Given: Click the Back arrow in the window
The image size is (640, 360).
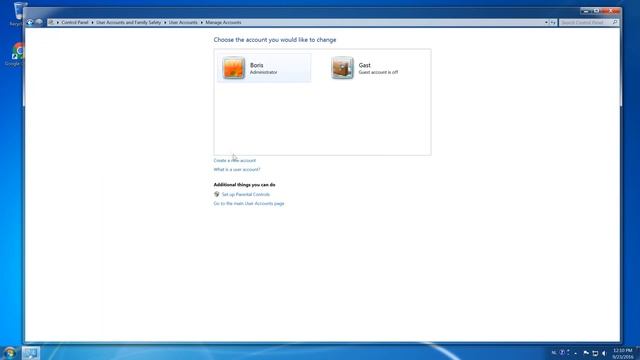Looking at the screenshot, I should 30,22.
